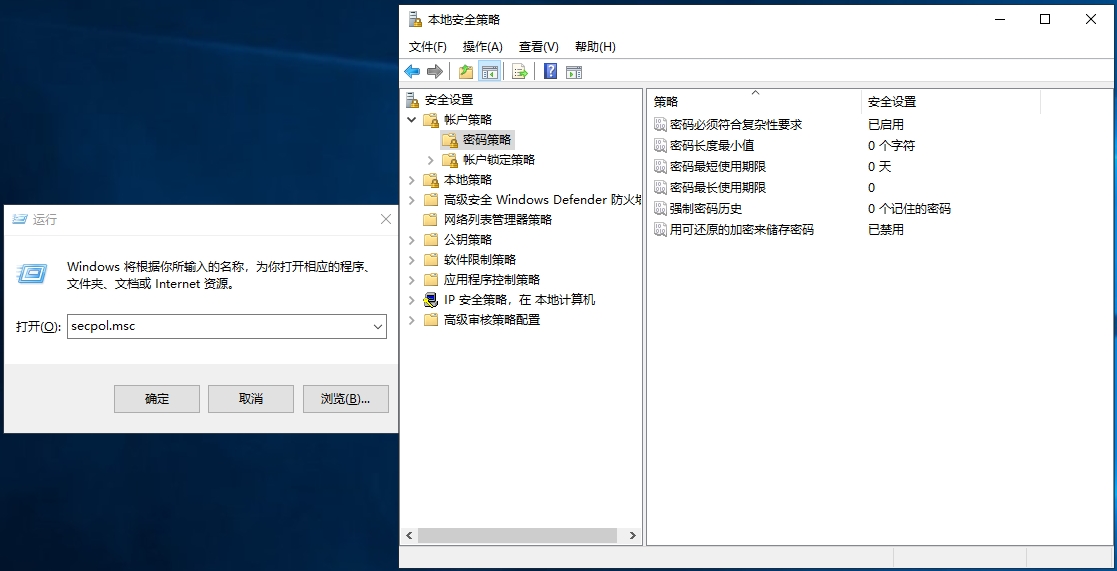1117x571 pixels.
Task: Click the 0 个记住的密码 setting value
Action: [x=909, y=209]
